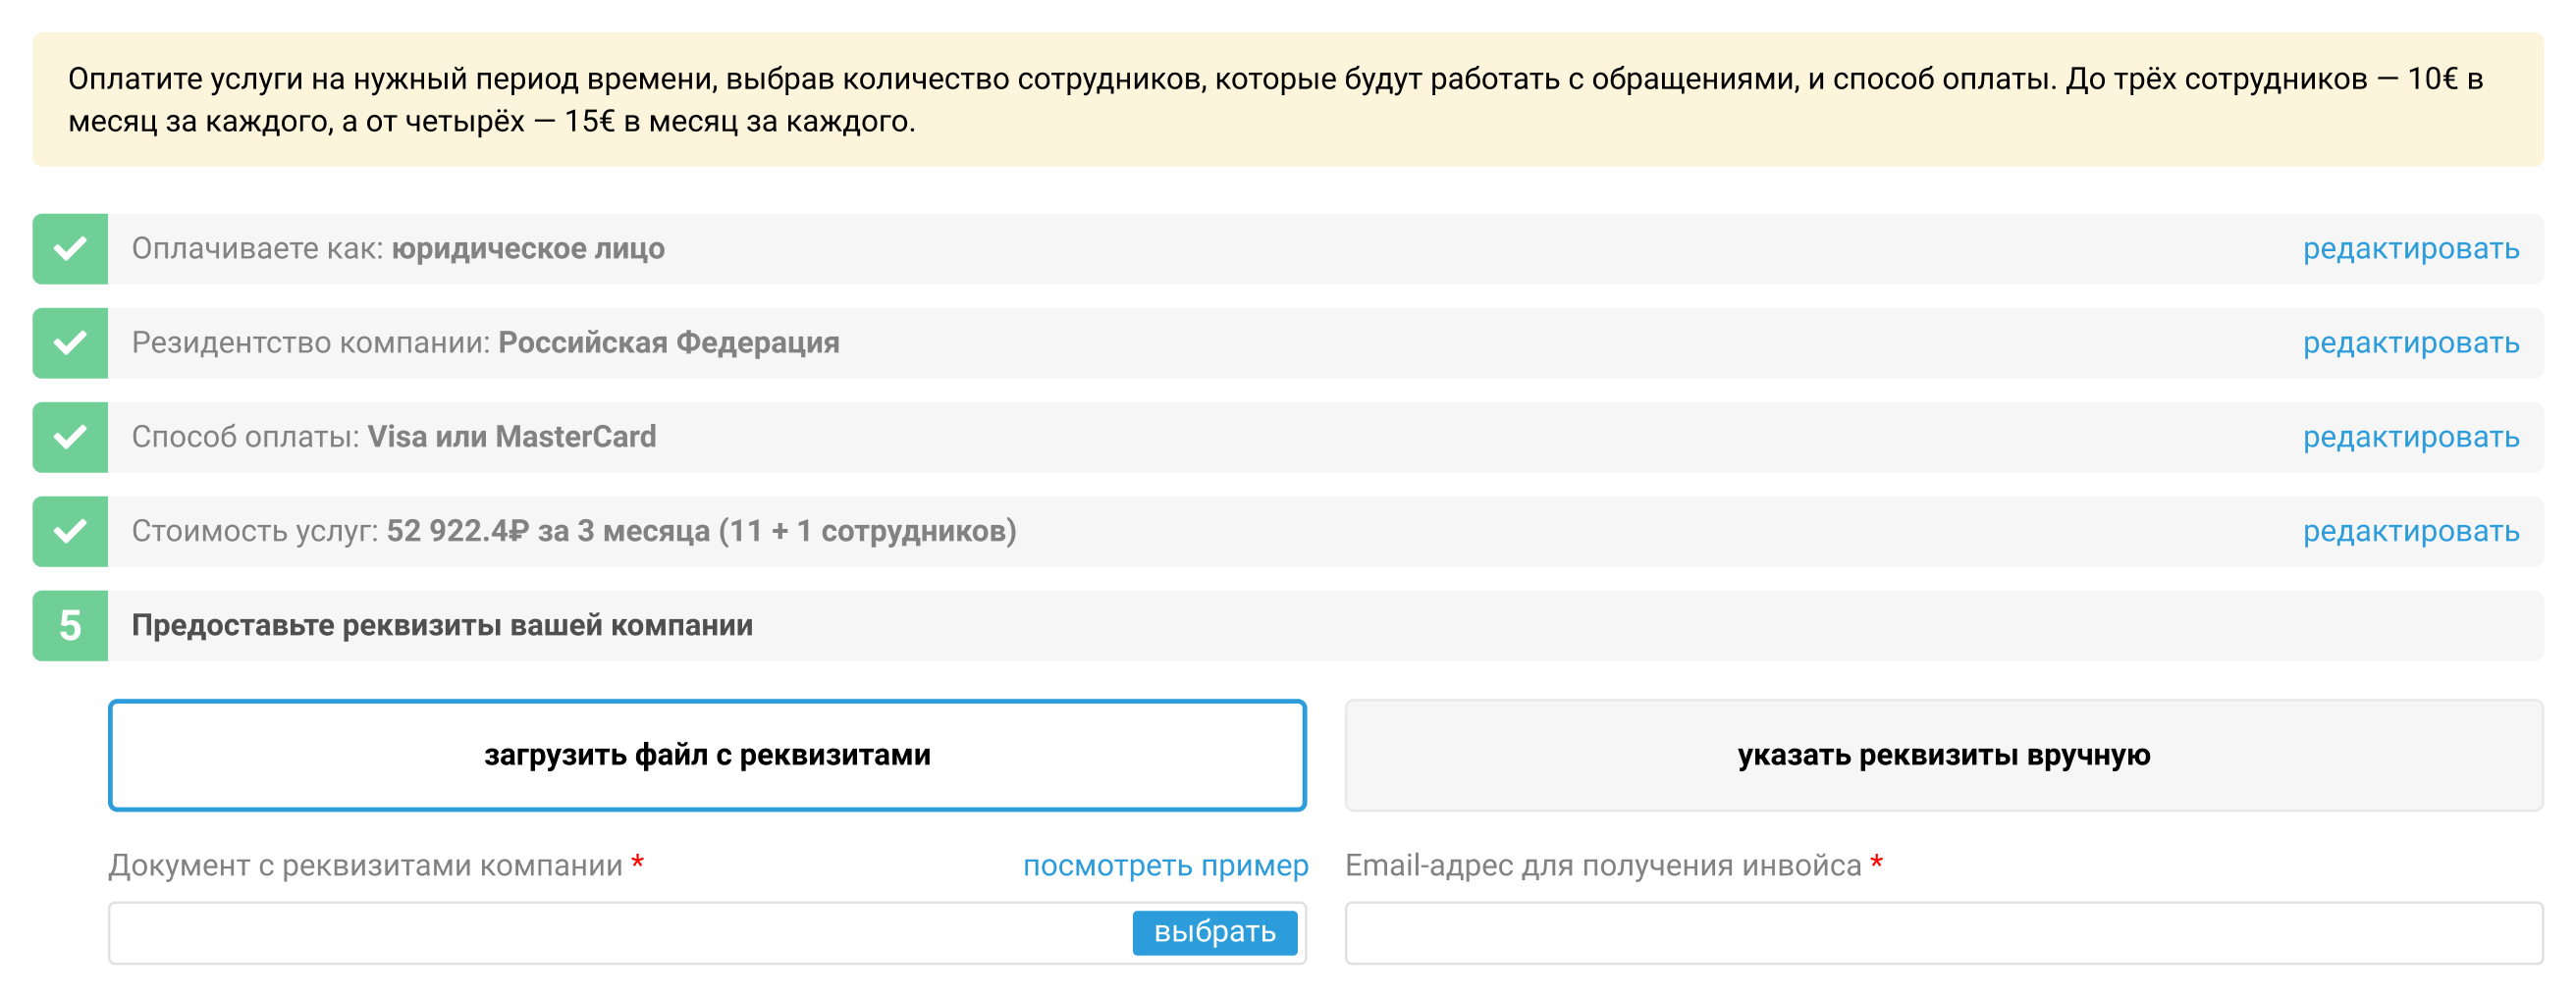Edit the 'Оплачиваете как' payer type row
Screen dimensions: 2576x997
[2410, 249]
